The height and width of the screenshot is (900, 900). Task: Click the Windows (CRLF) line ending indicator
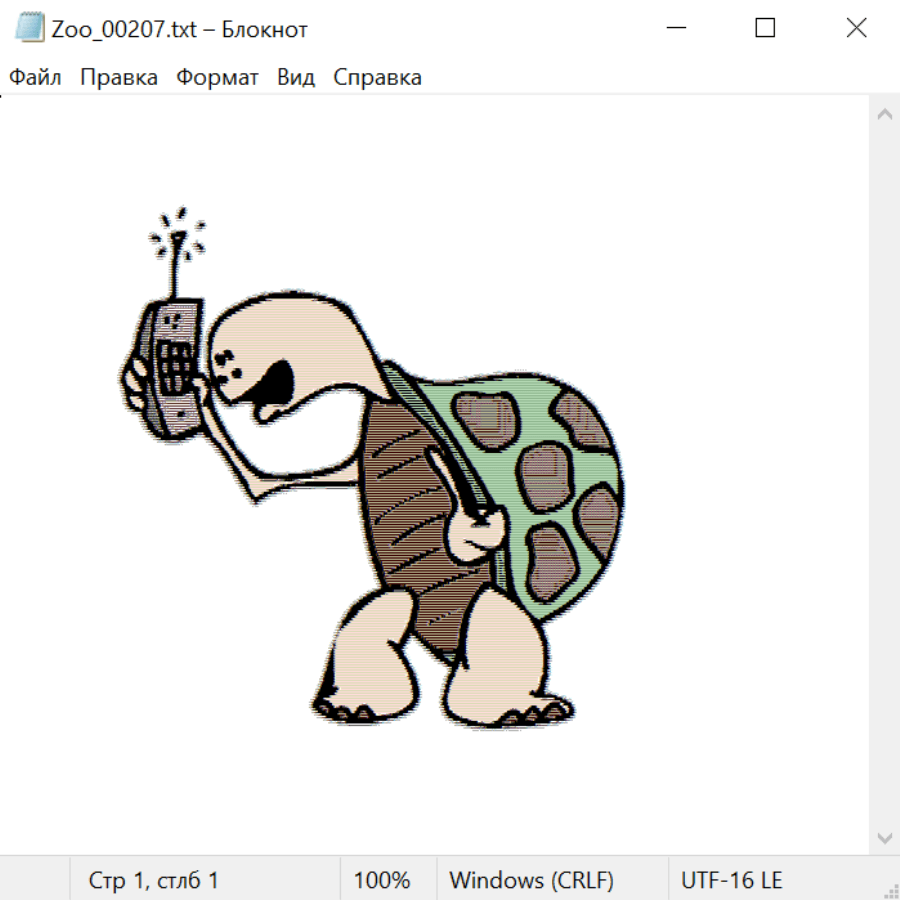coord(531,880)
